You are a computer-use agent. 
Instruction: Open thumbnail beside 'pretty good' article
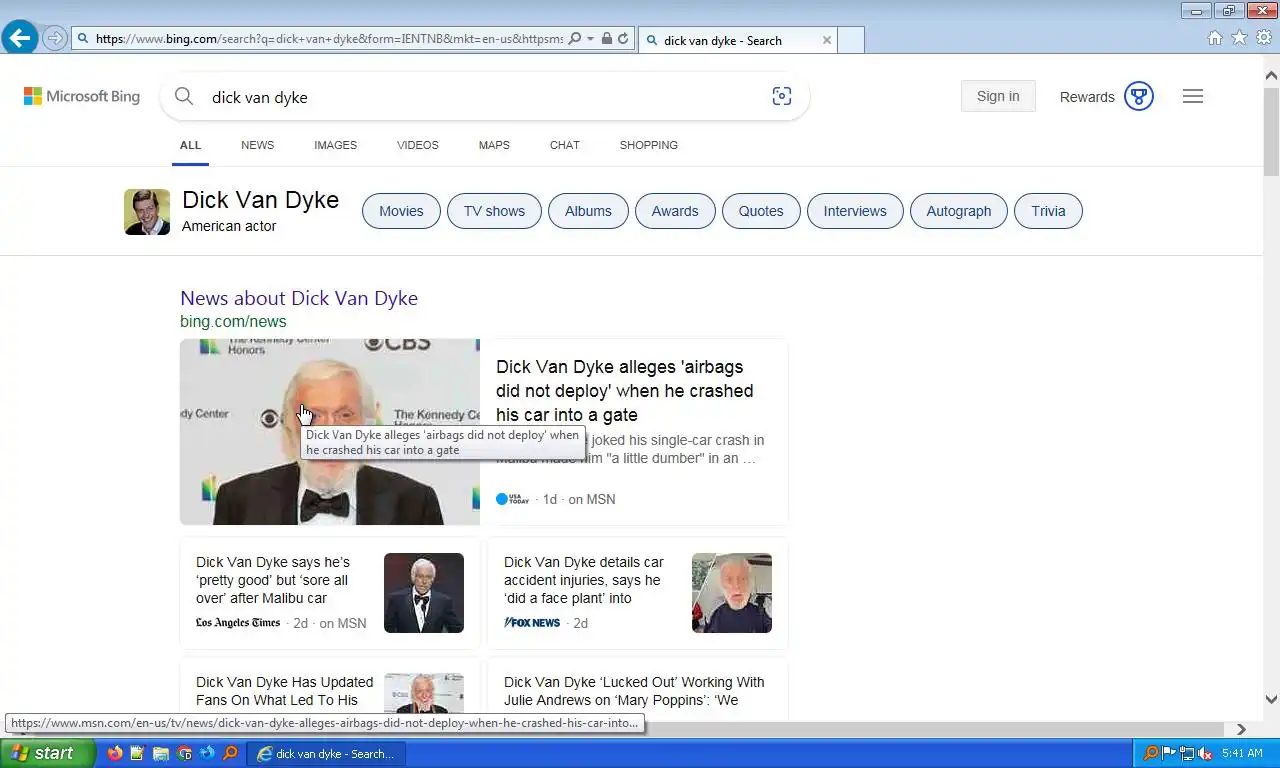[424, 593]
